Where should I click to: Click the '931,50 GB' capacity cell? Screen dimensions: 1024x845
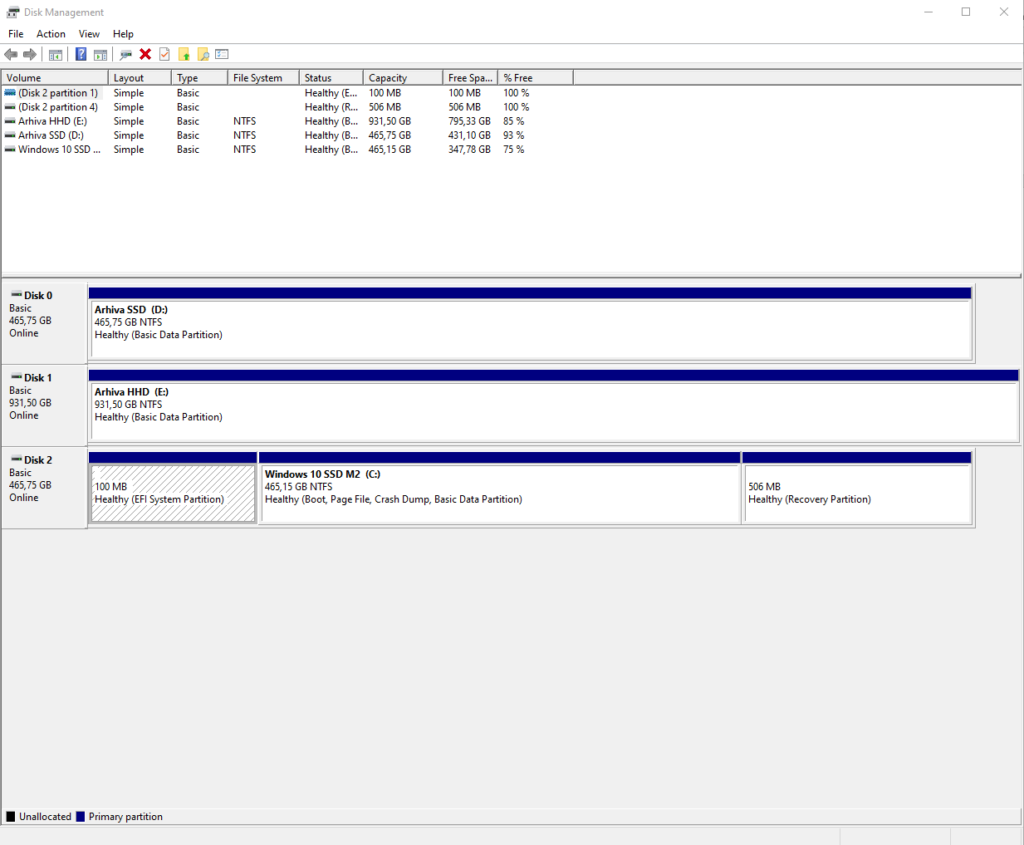point(390,121)
